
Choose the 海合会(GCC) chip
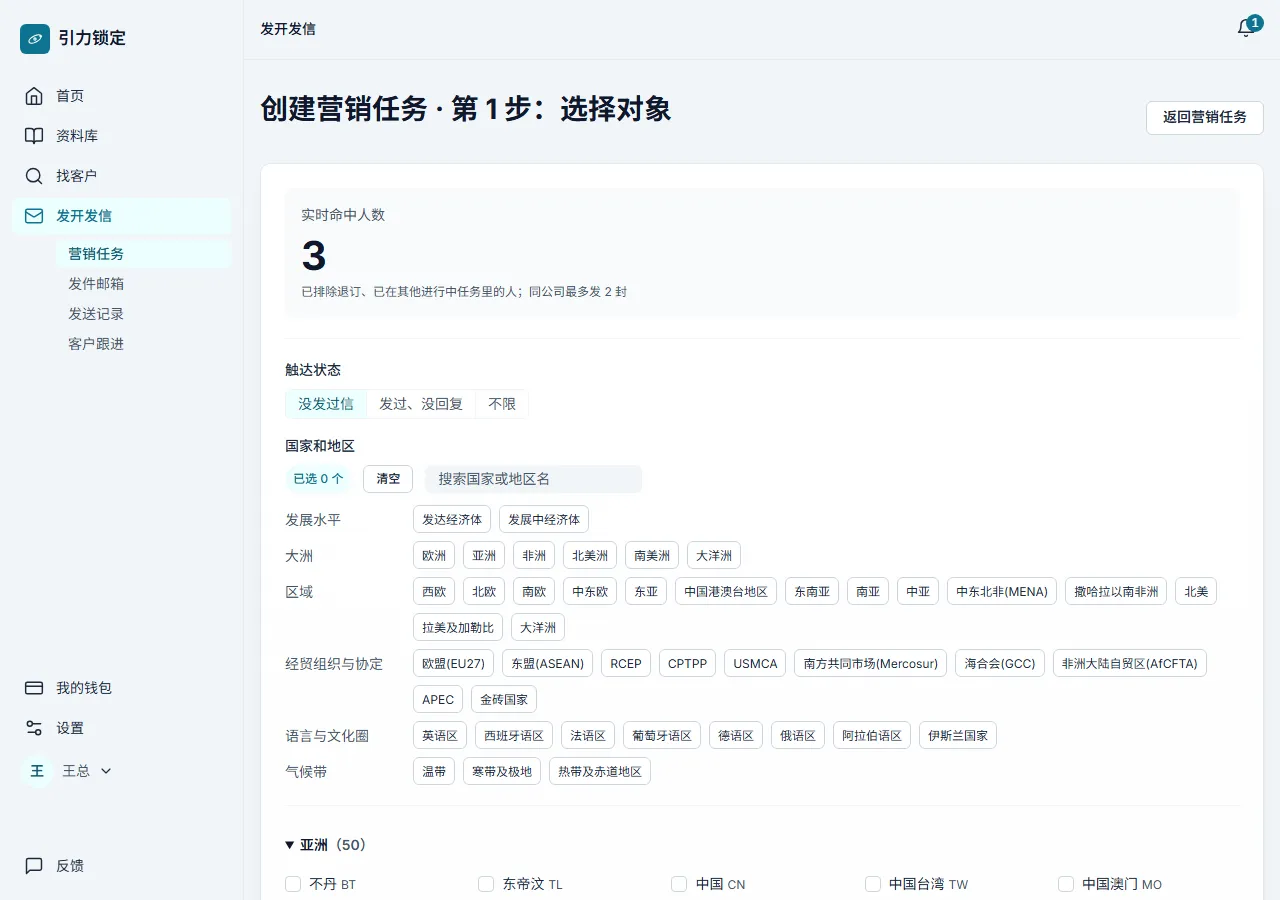pos(1000,664)
